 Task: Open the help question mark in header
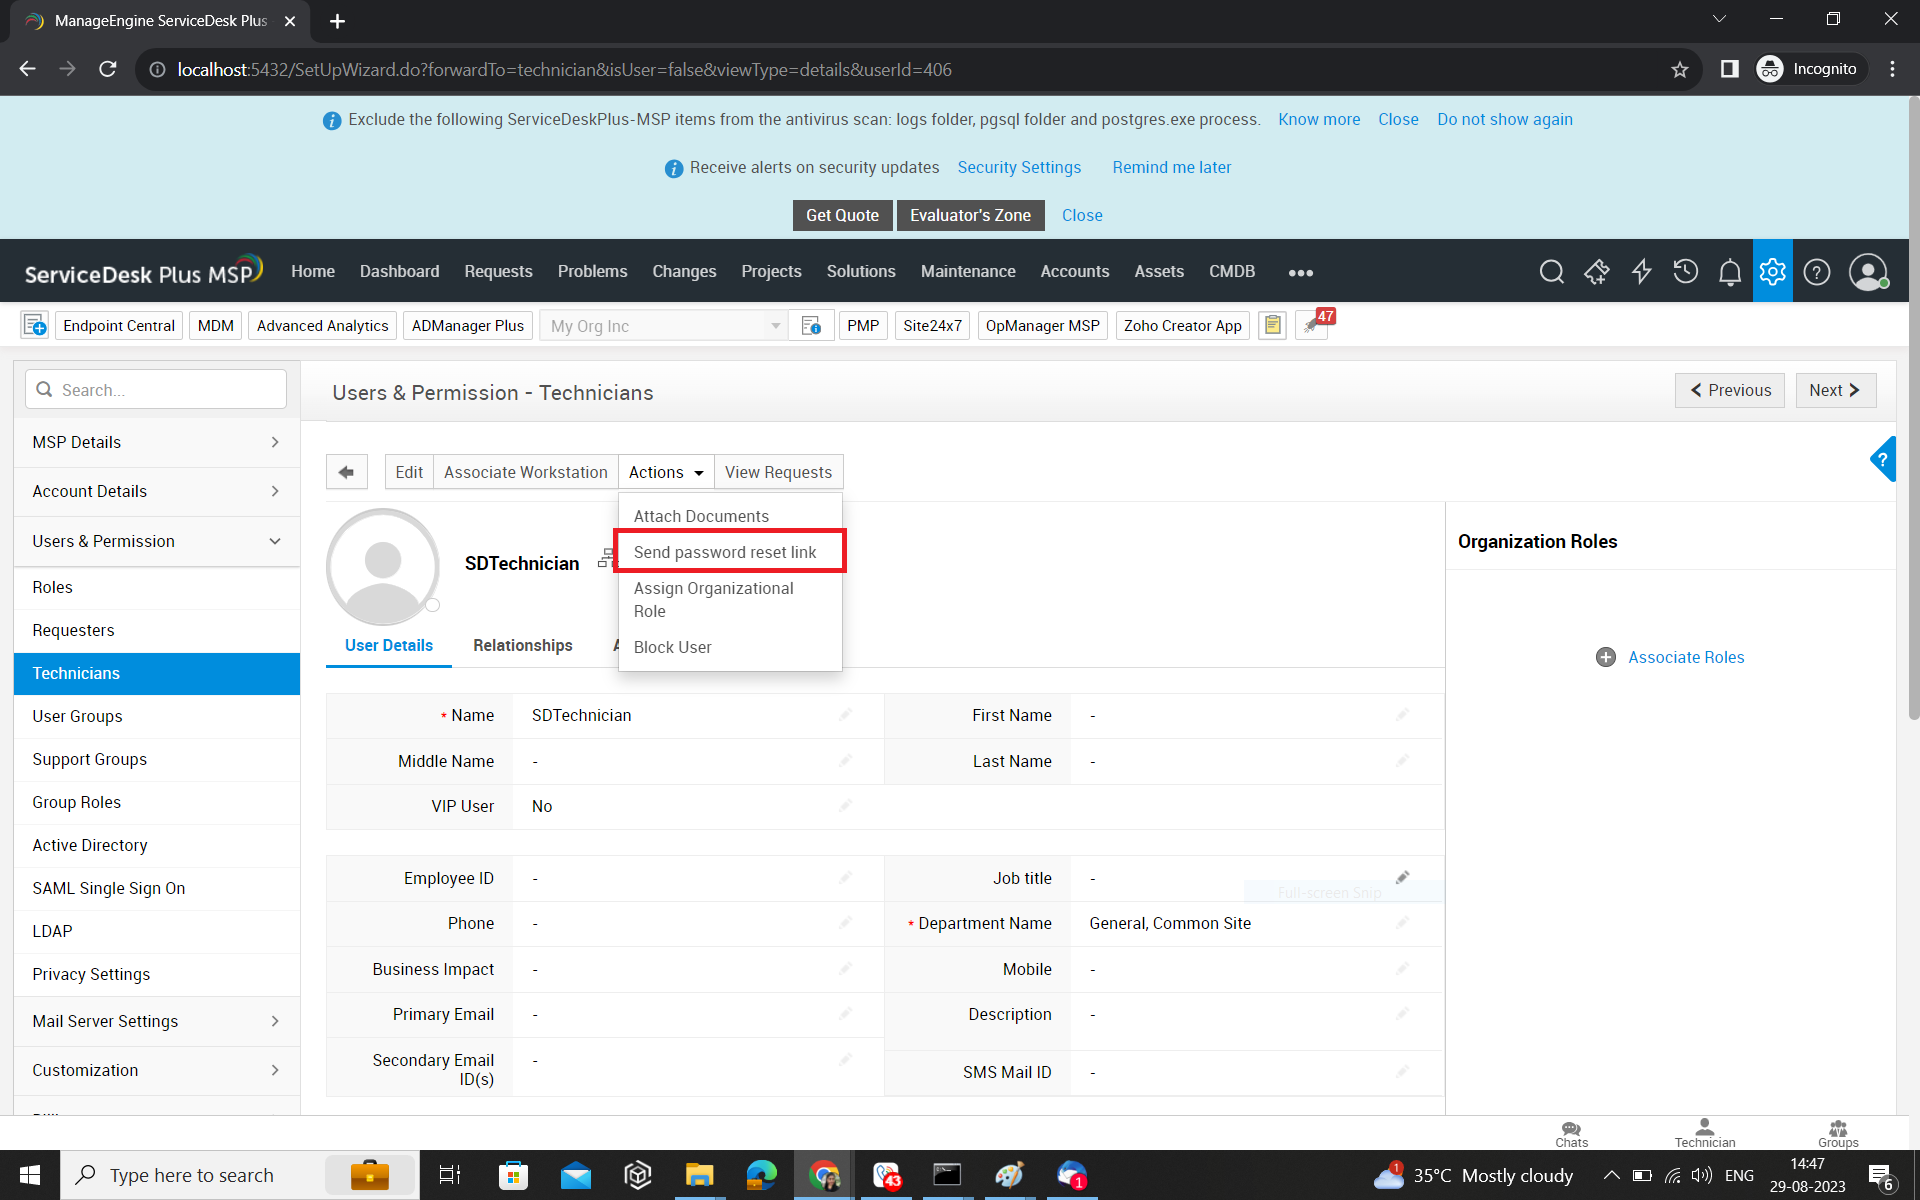pyautogui.click(x=1817, y=271)
